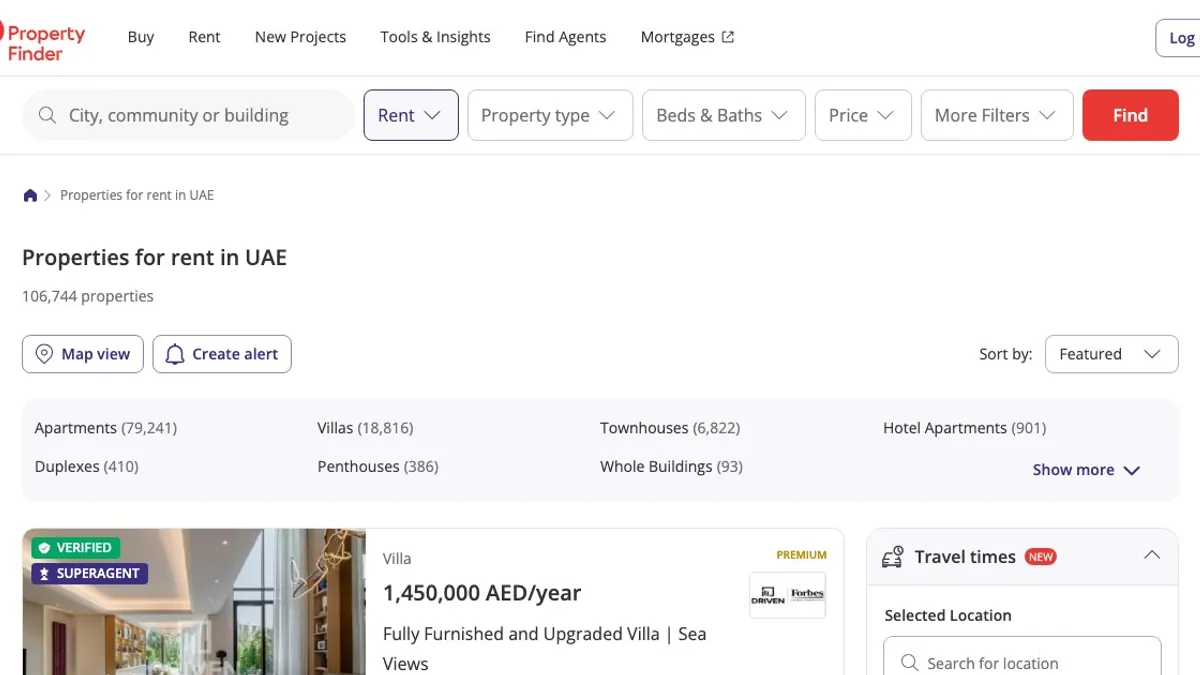
Task: Select the map pin icon on Map view
Action: [x=44, y=354]
